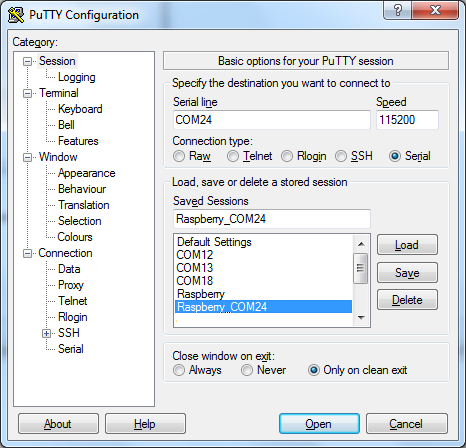Click the Open button

(x=319, y=424)
